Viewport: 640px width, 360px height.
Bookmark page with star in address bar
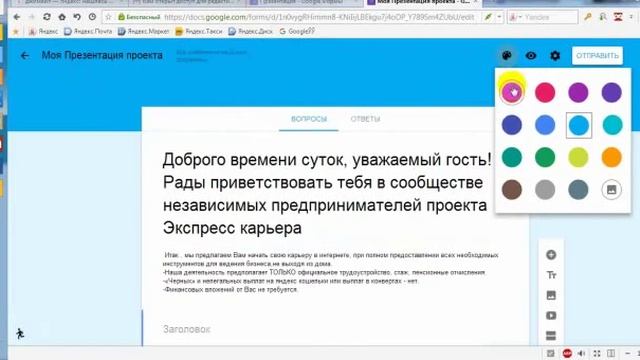(108, 17)
